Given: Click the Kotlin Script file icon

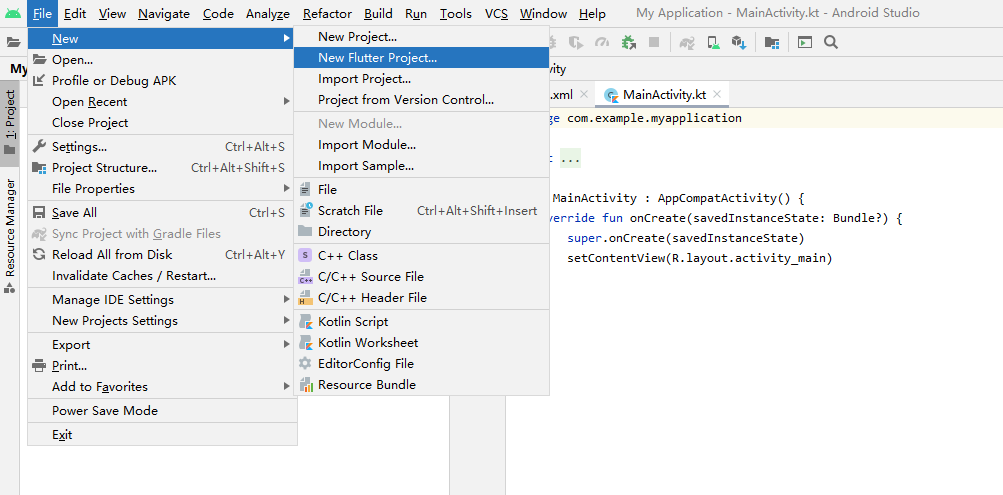Looking at the screenshot, I should click(306, 322).
